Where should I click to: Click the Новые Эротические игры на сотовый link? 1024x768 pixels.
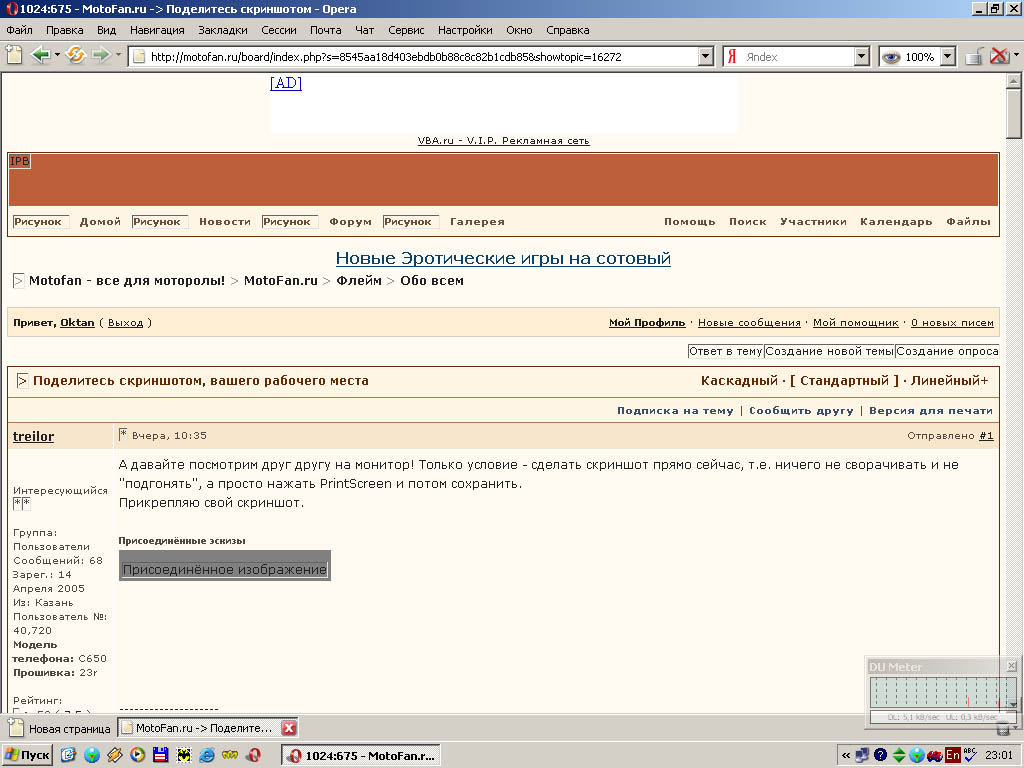(503, 258)
